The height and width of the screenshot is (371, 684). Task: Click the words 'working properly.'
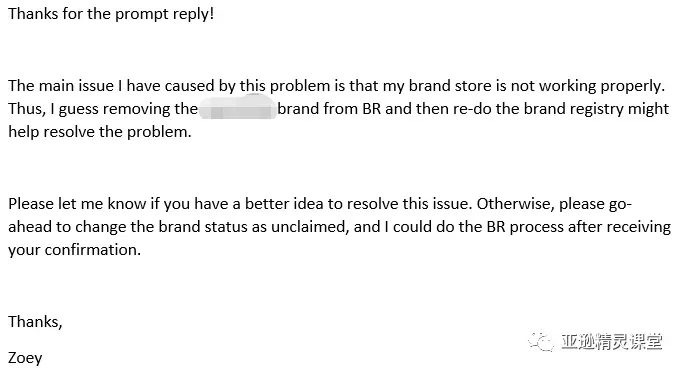[602, 86]
